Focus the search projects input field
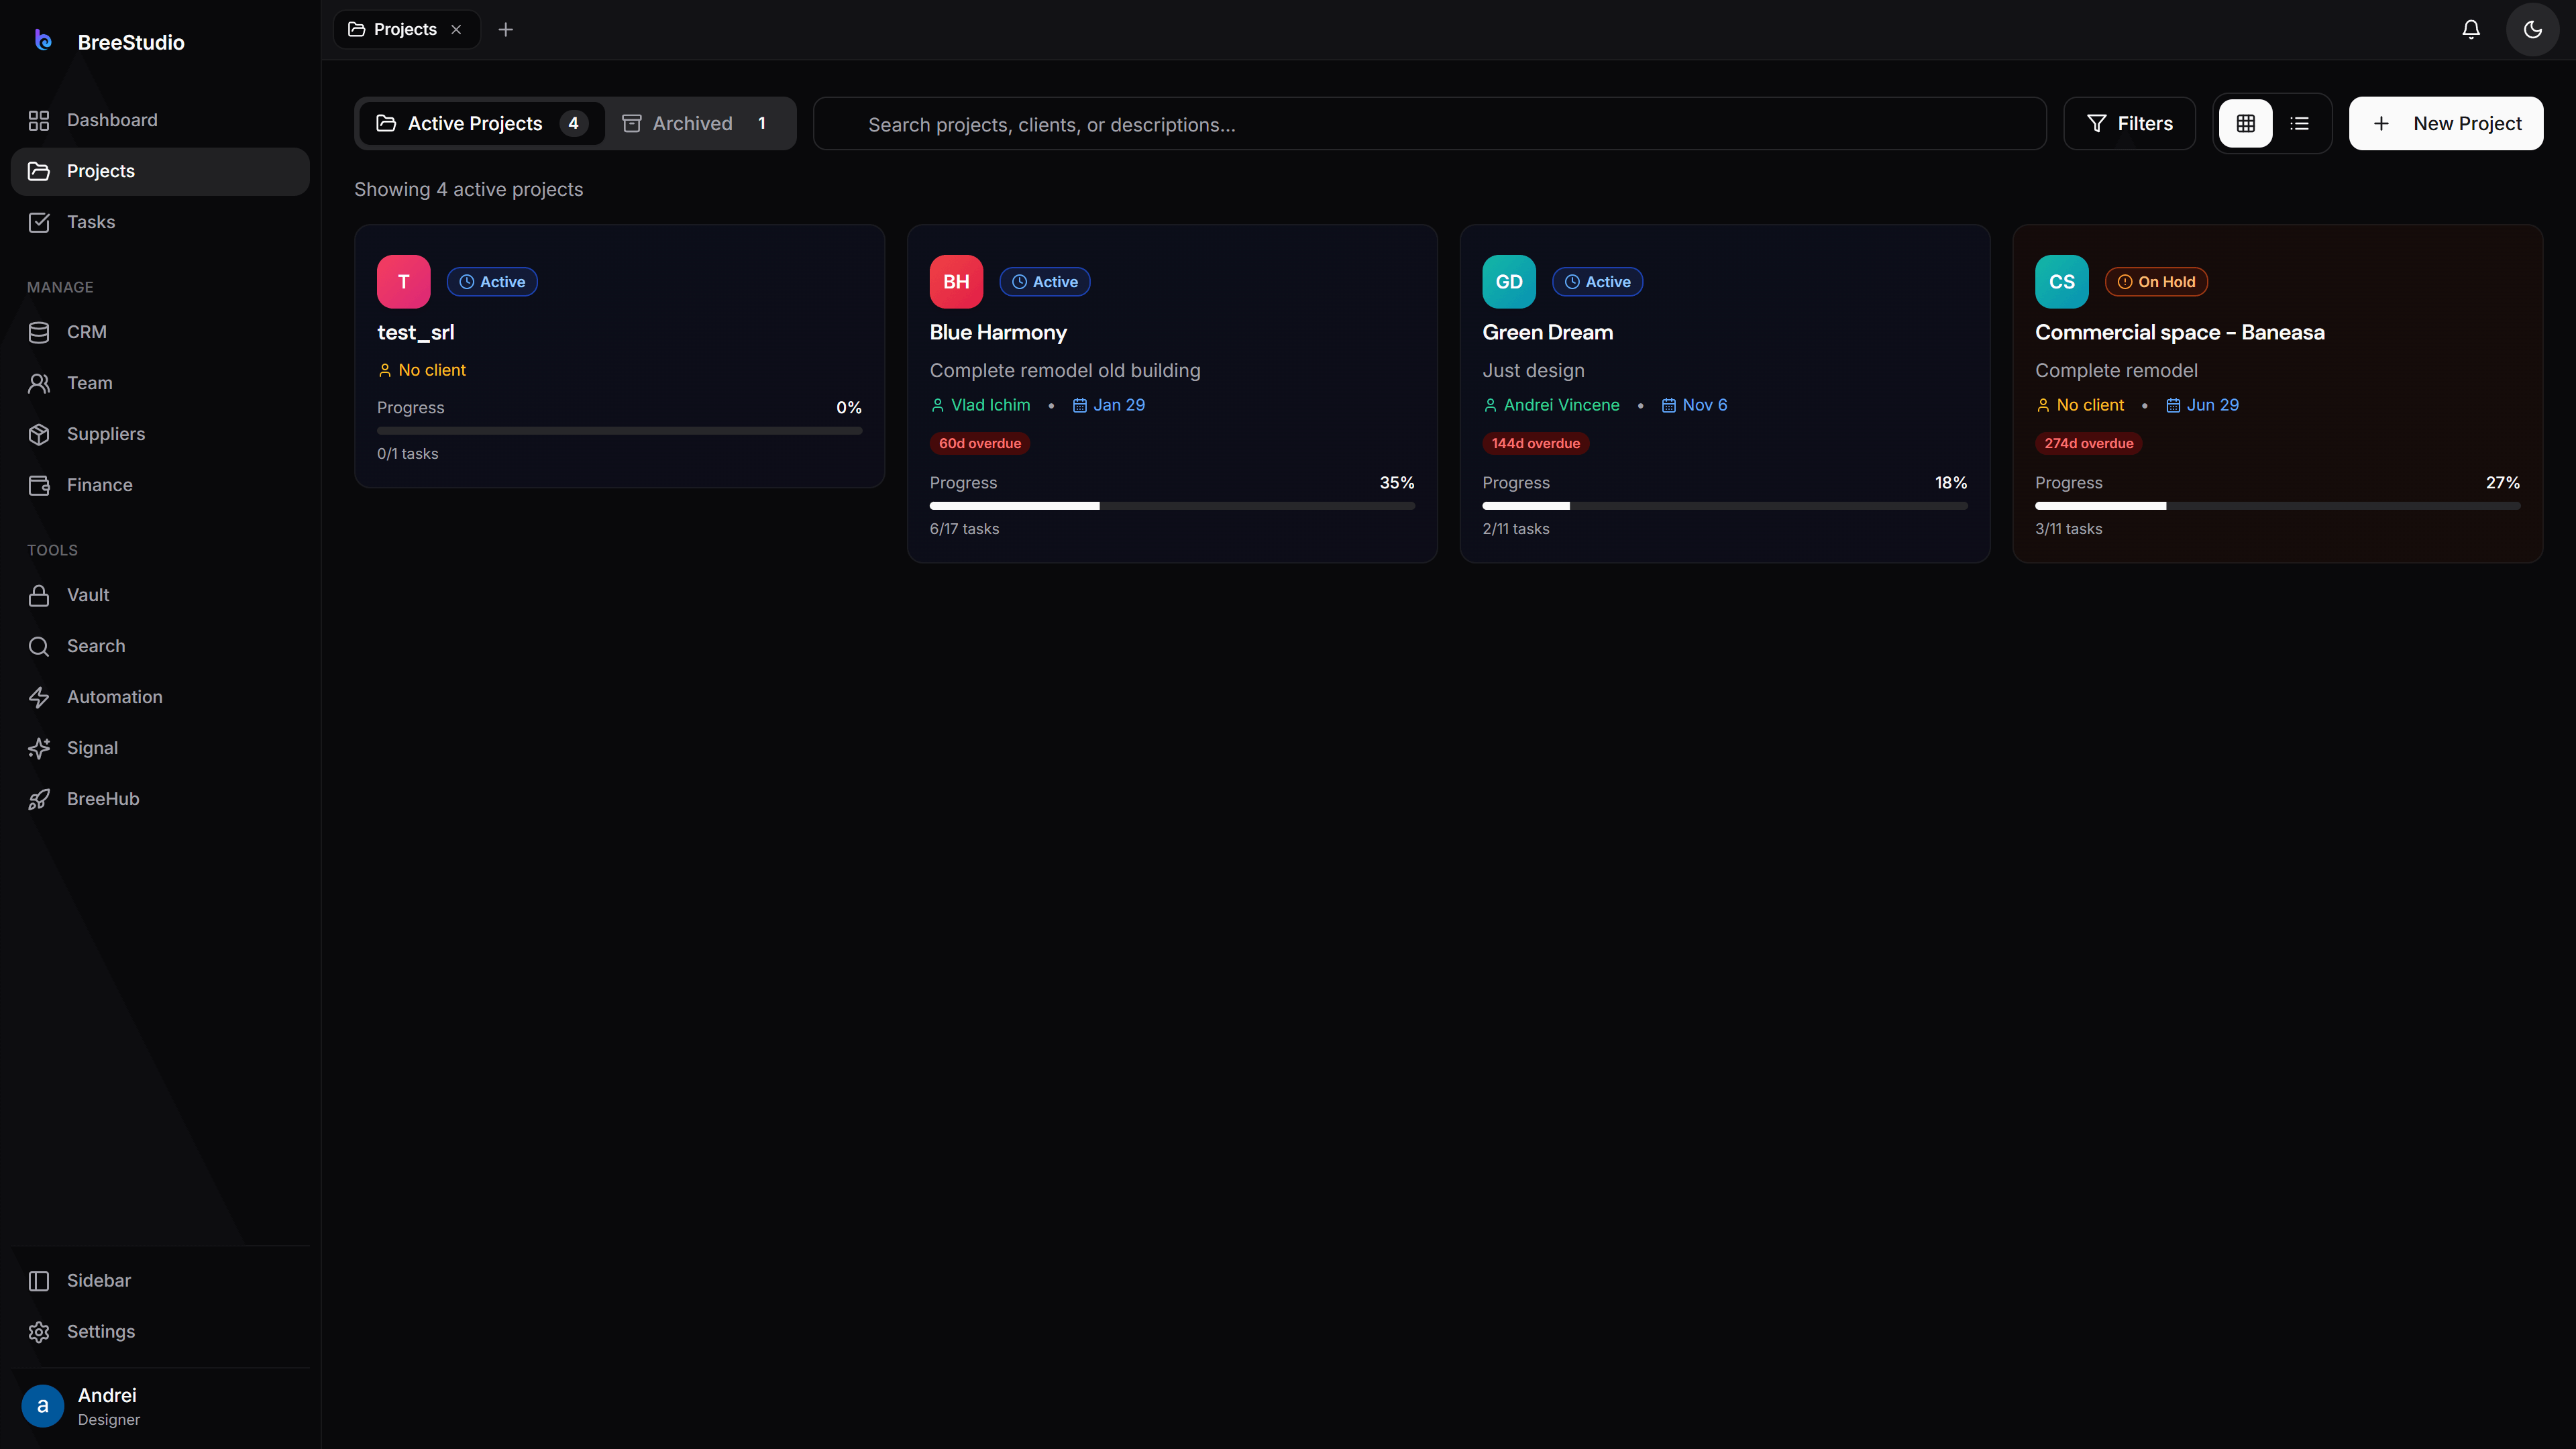 pos(1430,124)
